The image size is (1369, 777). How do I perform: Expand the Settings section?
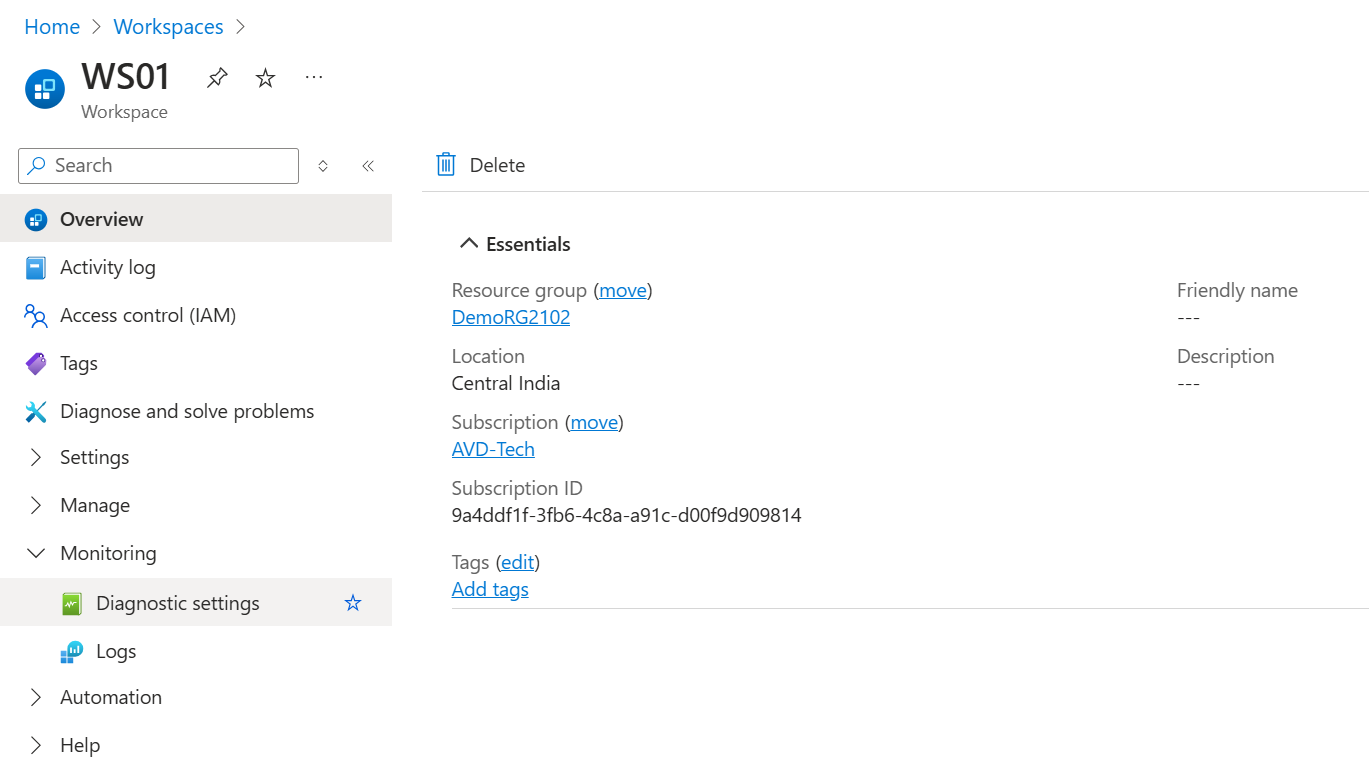[36, 457]
